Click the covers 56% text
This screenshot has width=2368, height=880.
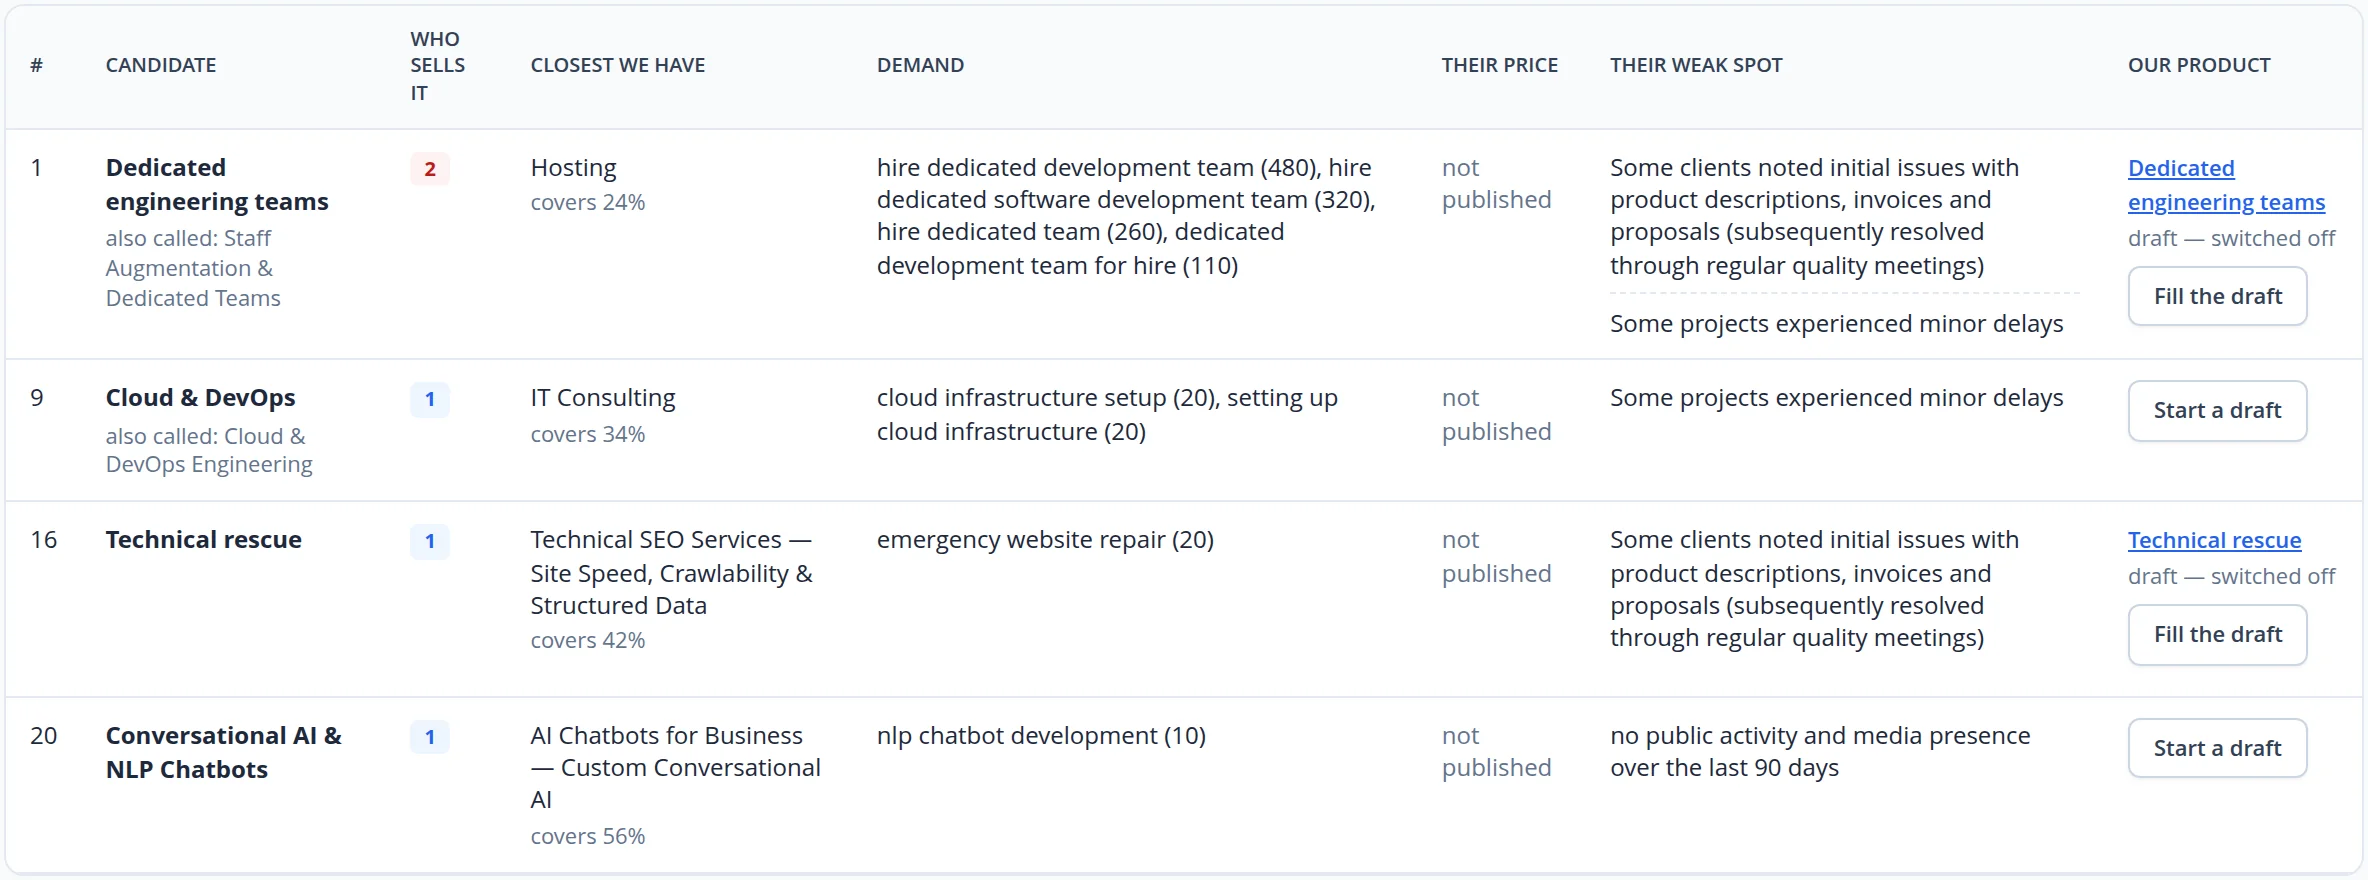tap(588, 836)
